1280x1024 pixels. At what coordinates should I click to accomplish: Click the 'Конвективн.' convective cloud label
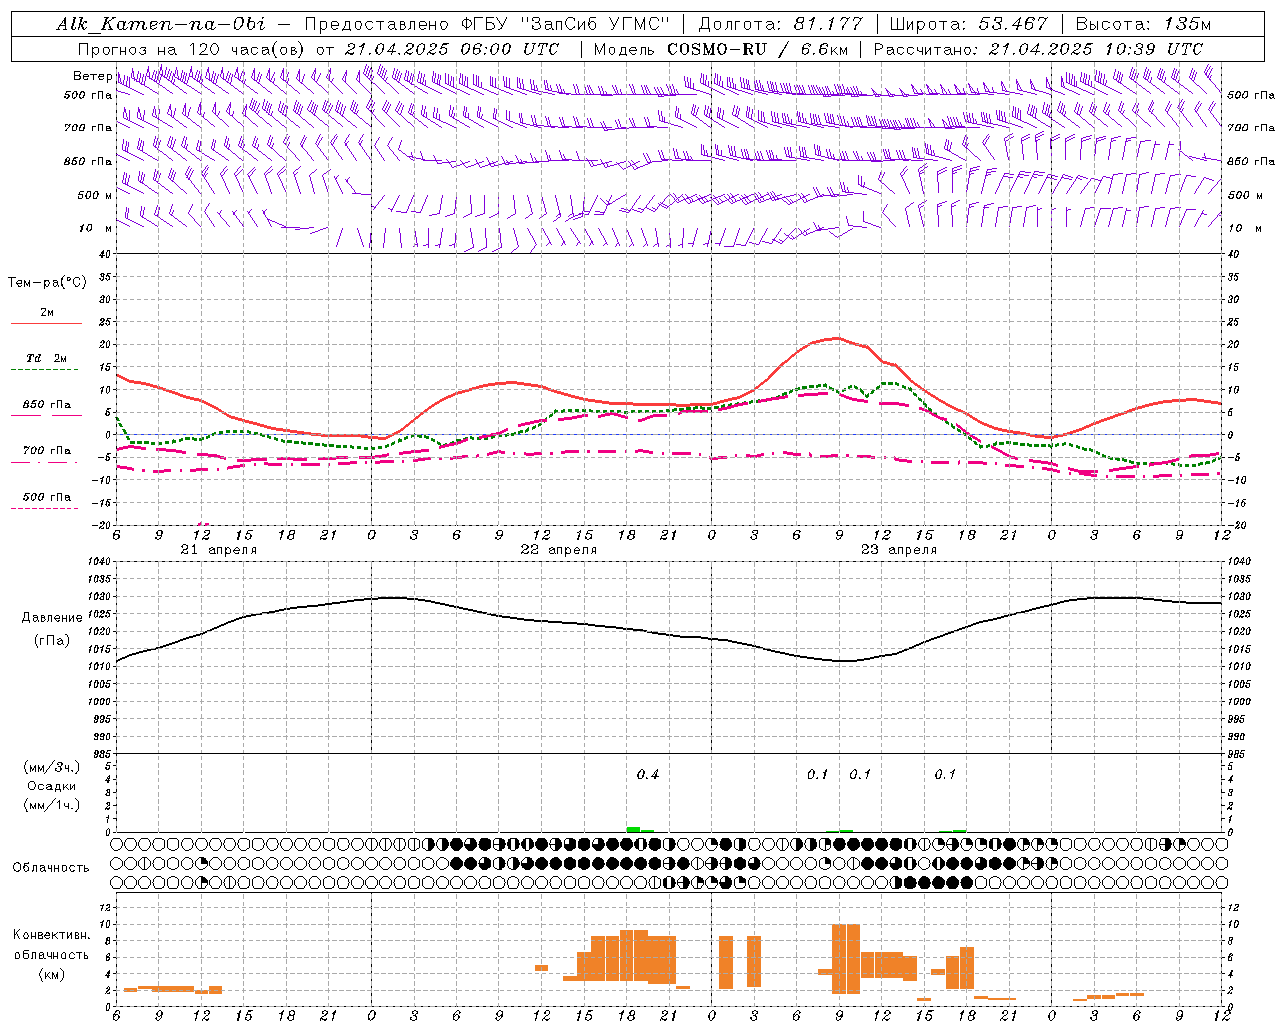pos(51,935)
